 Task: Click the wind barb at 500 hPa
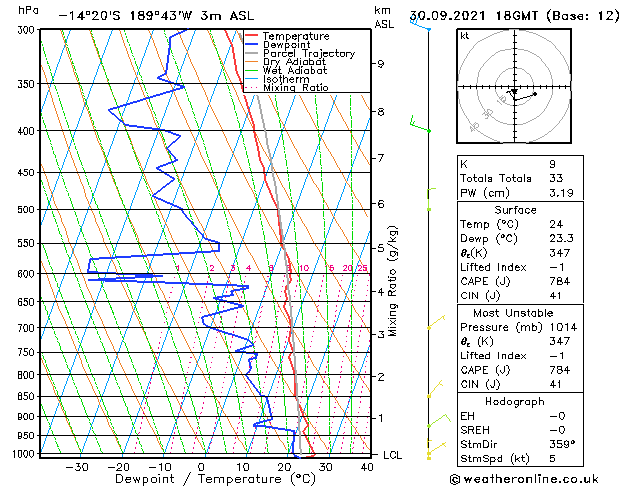[431, 199]
